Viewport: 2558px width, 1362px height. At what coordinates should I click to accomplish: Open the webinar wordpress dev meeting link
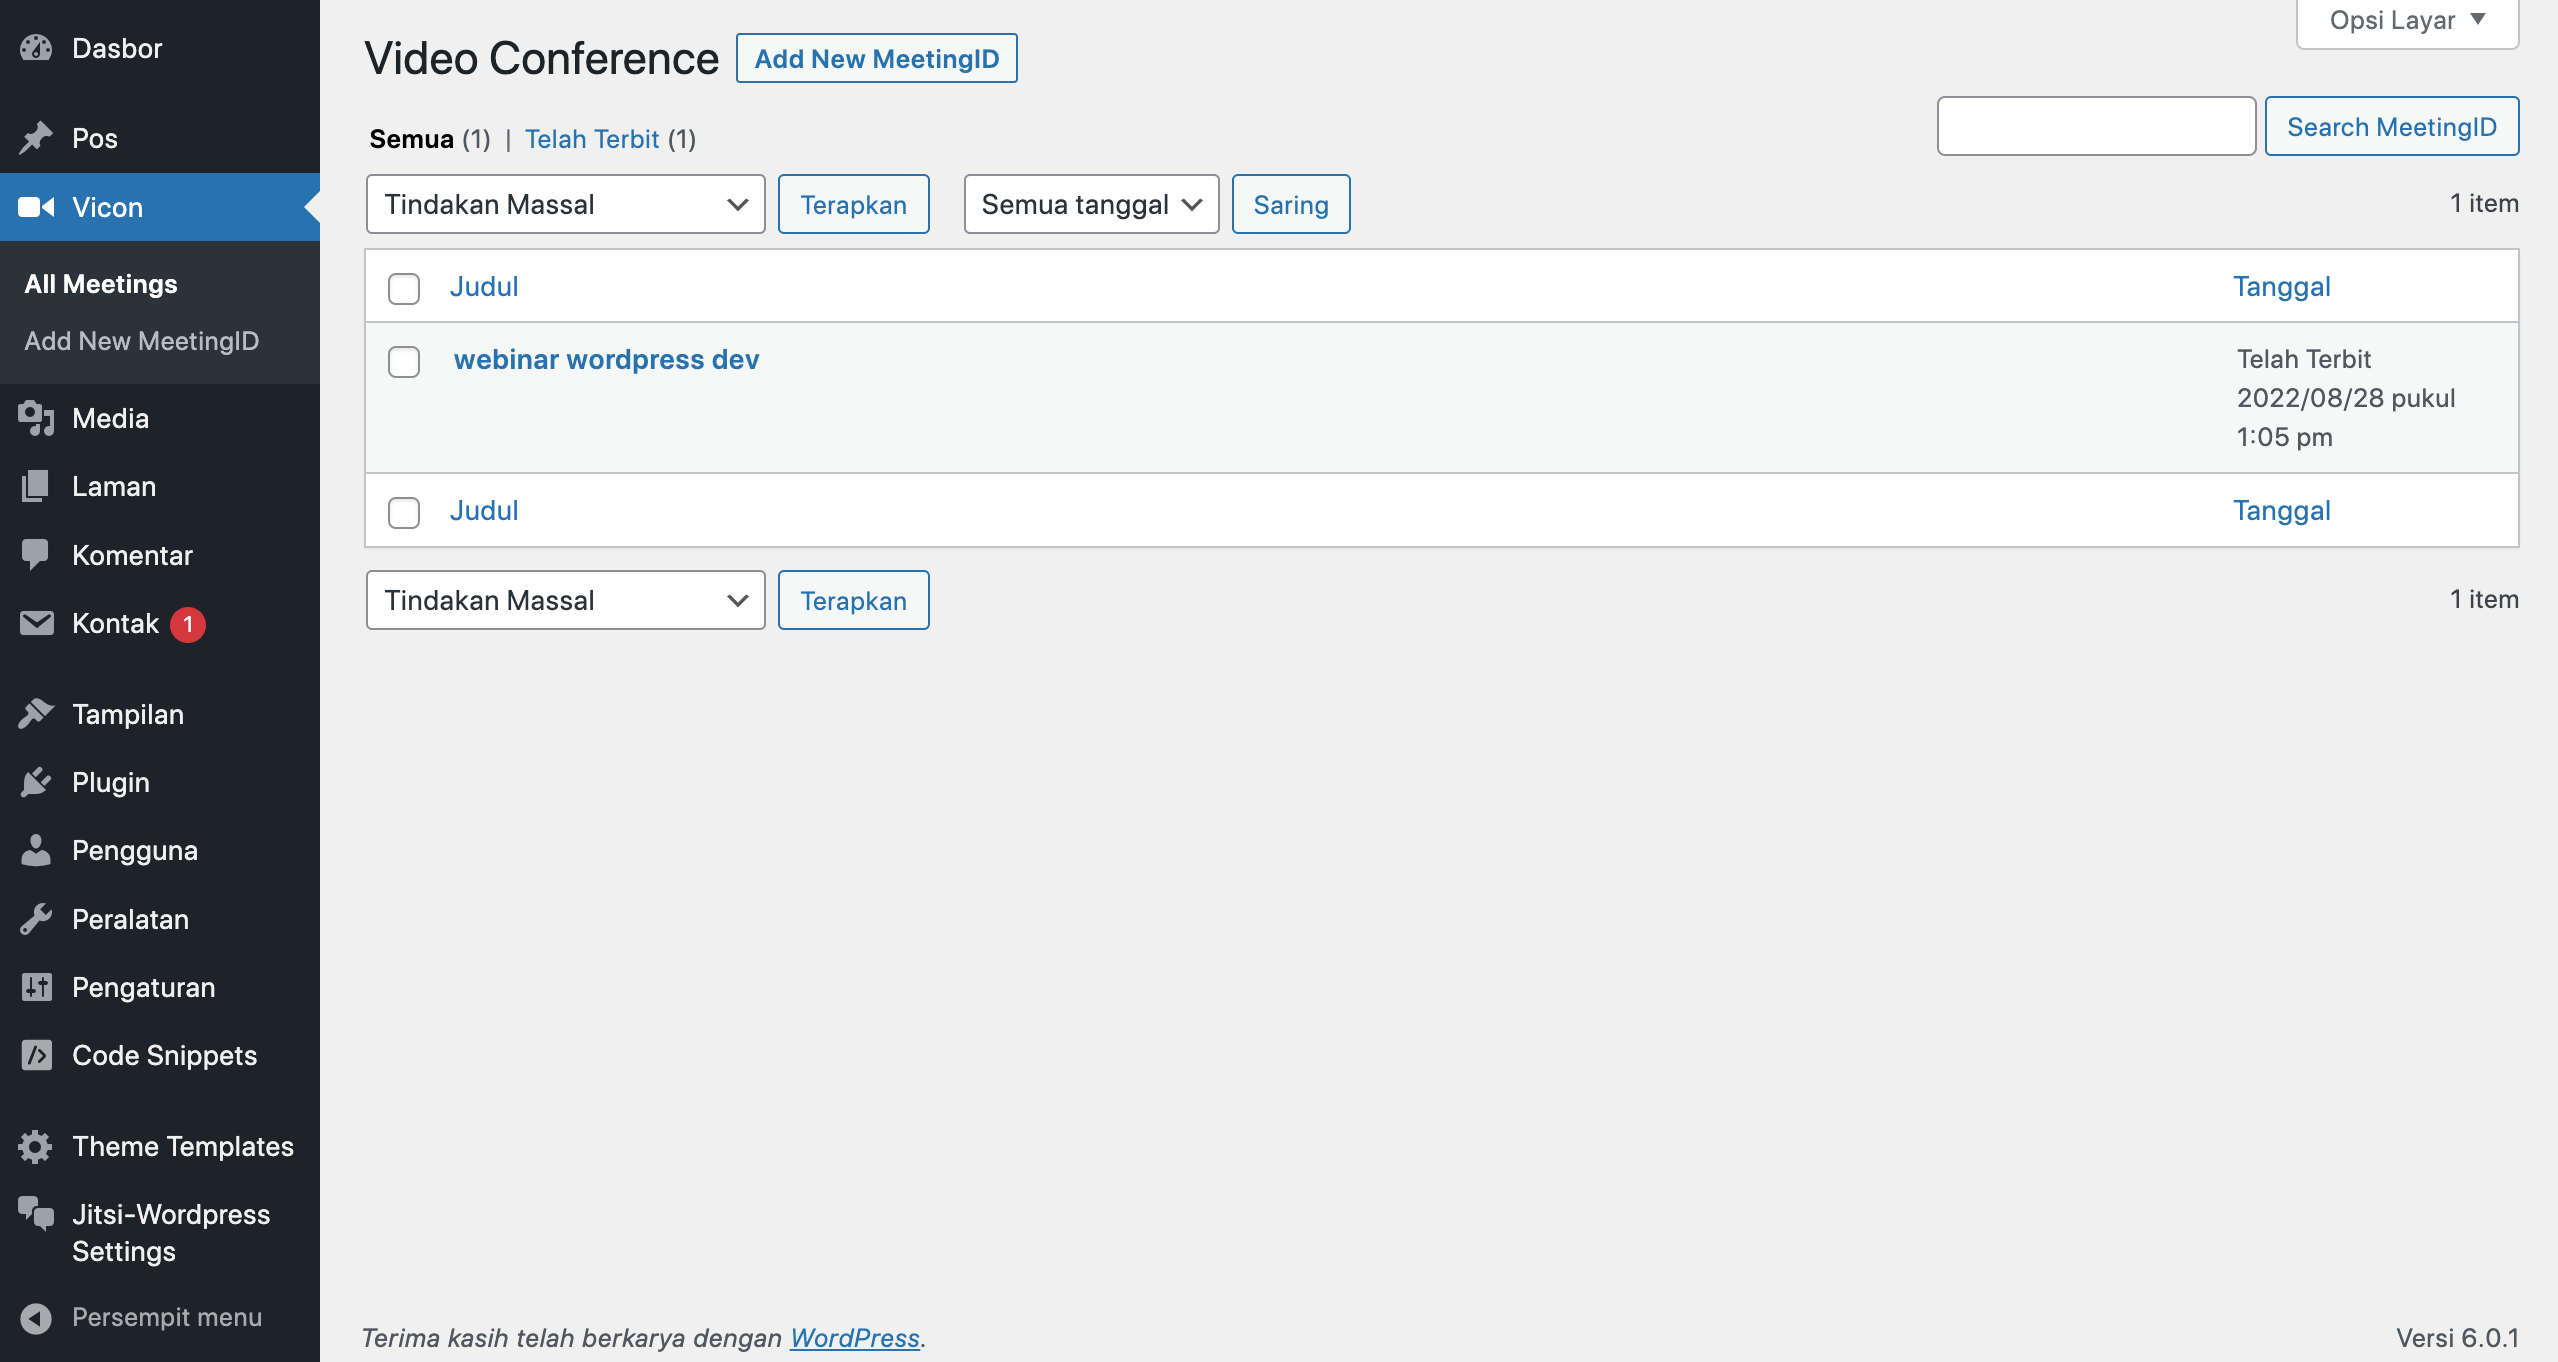(x=606, y=359)
